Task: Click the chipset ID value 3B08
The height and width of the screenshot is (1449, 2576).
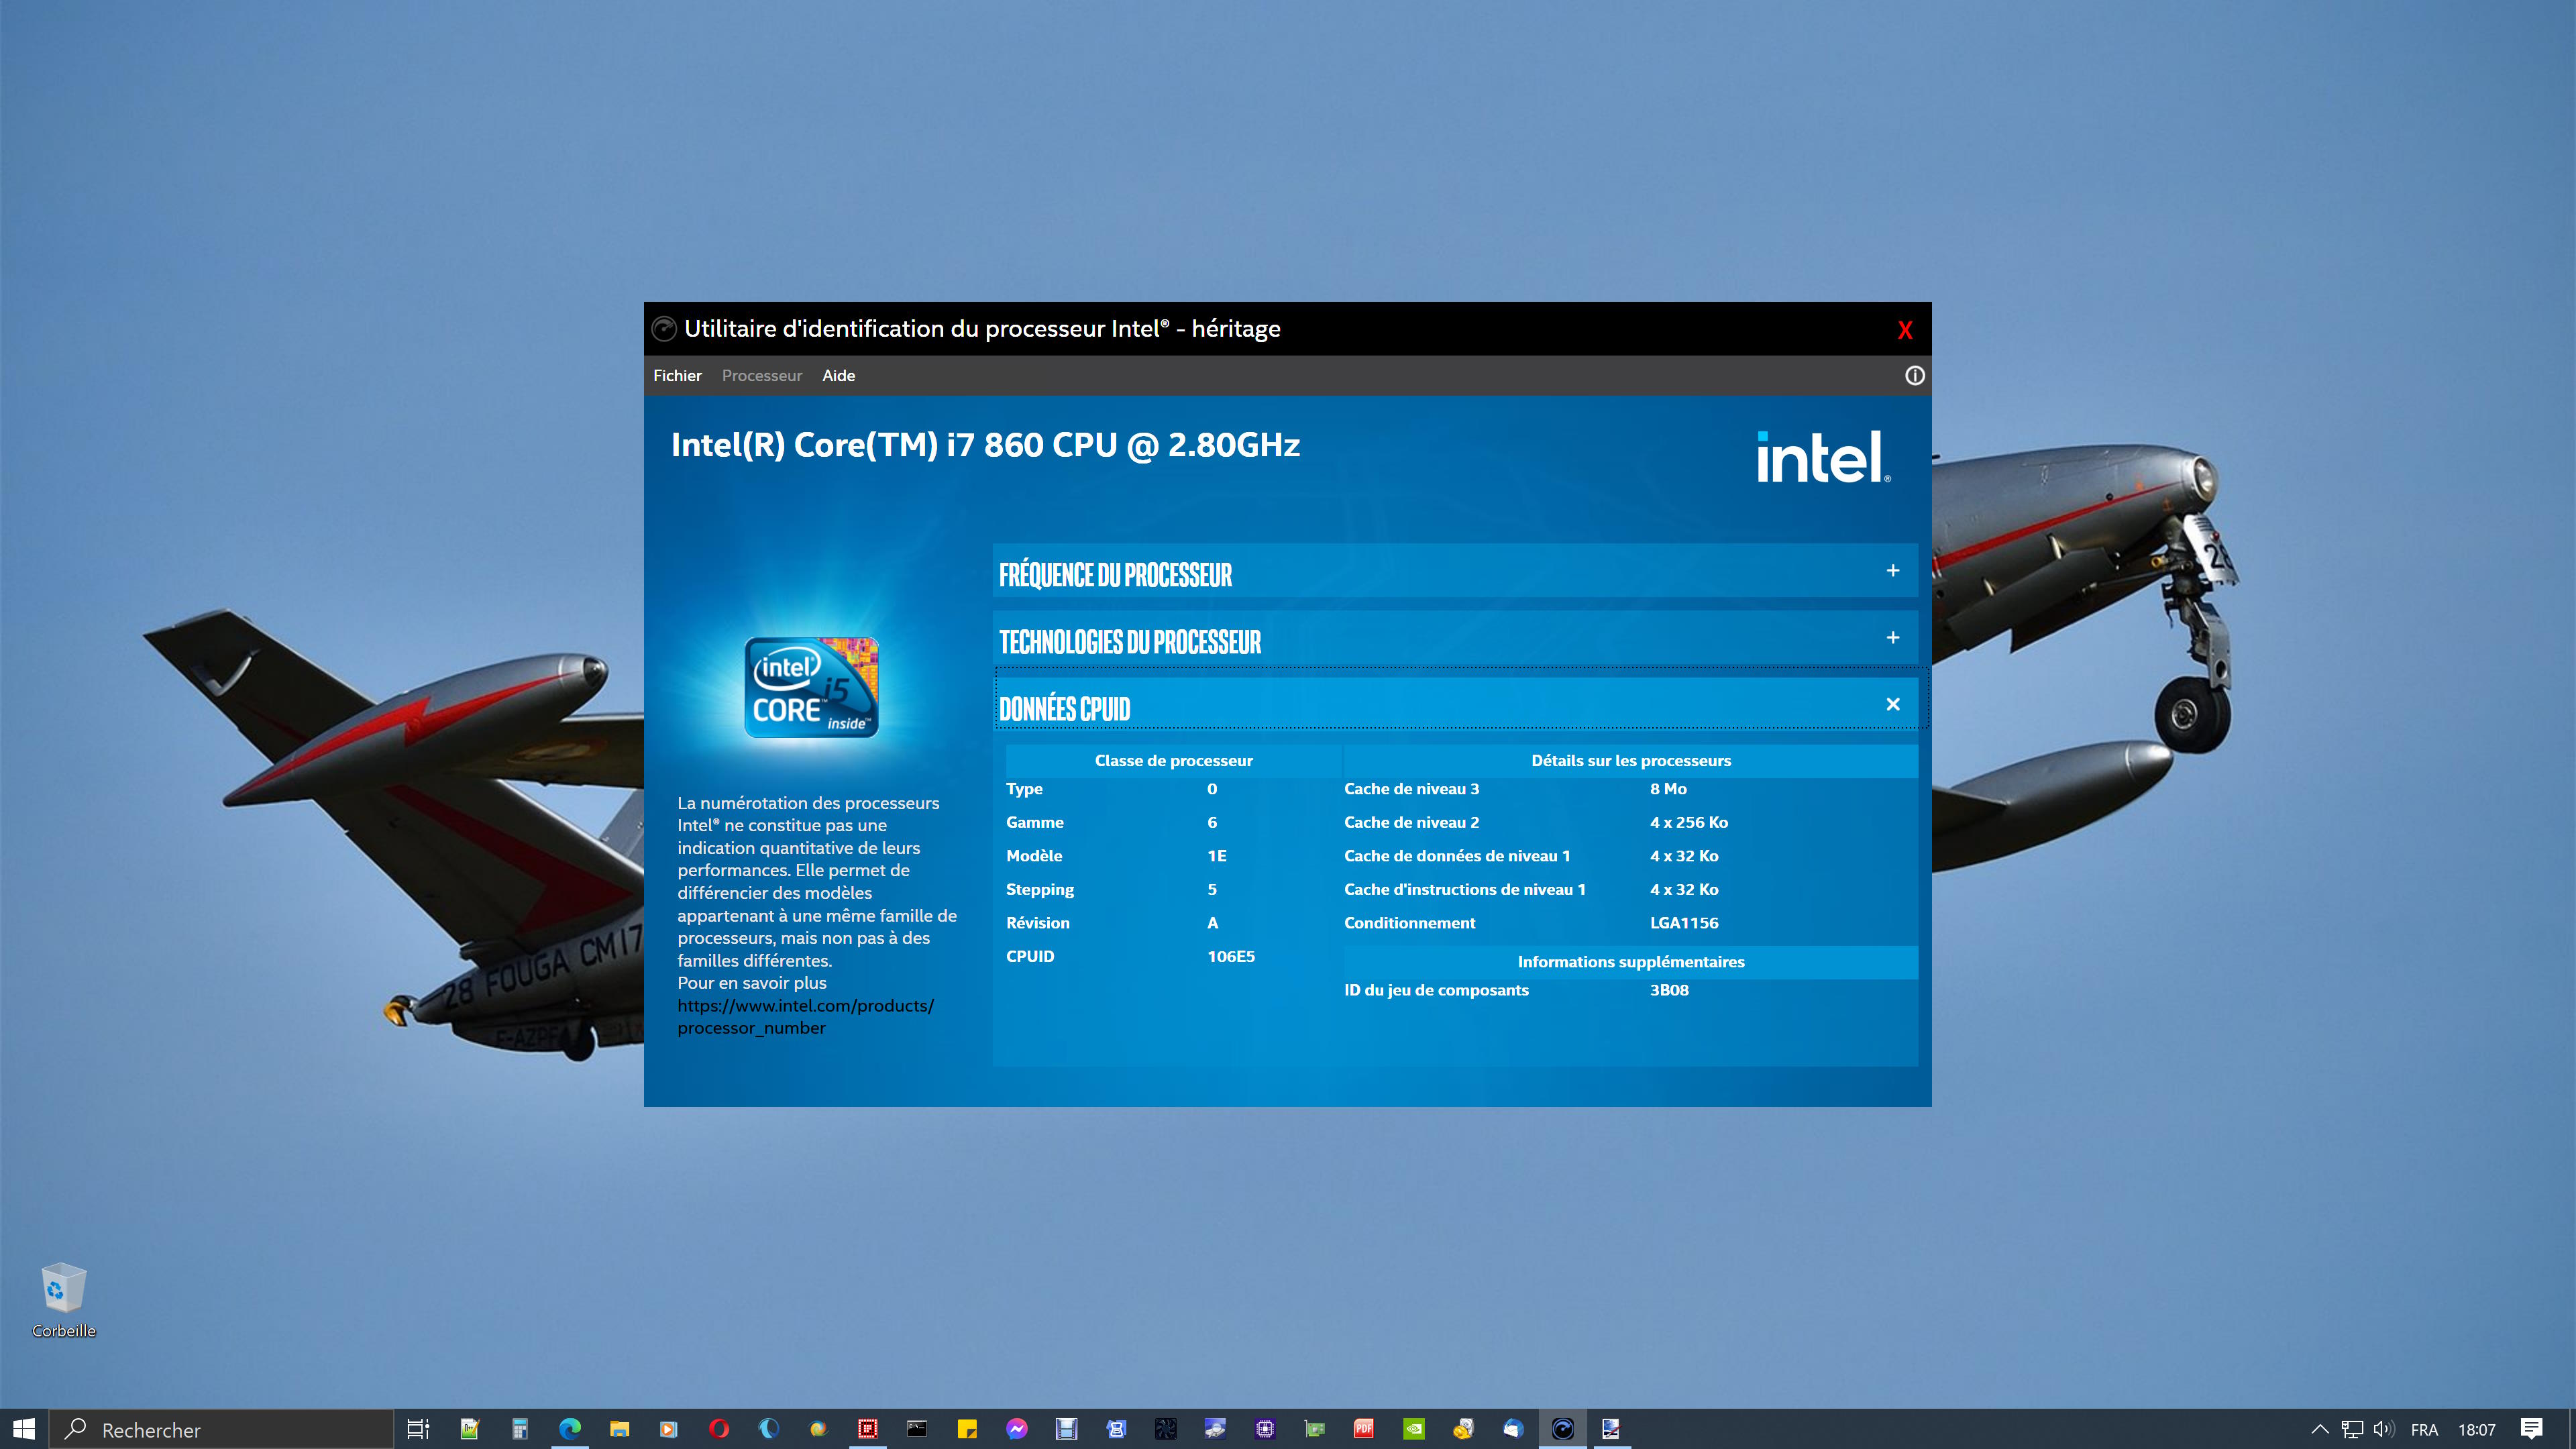Action: point(1669,989)
